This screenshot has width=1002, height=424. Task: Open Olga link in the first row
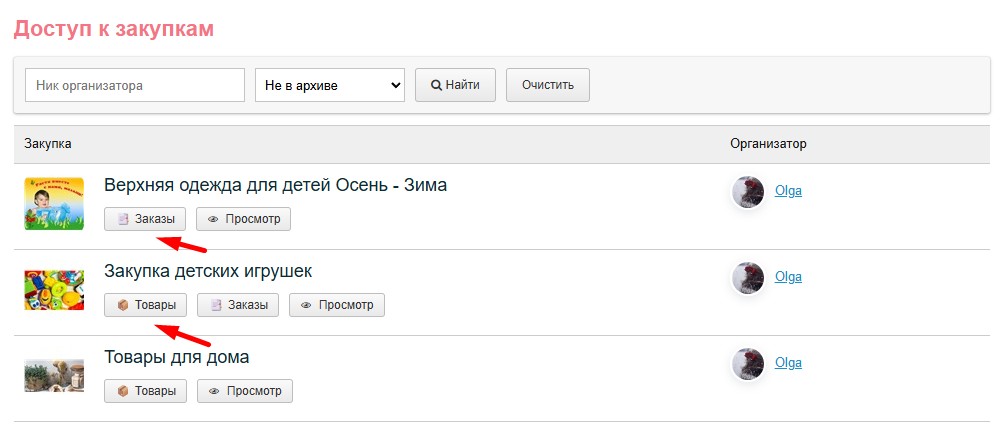[x=788, y=191]
